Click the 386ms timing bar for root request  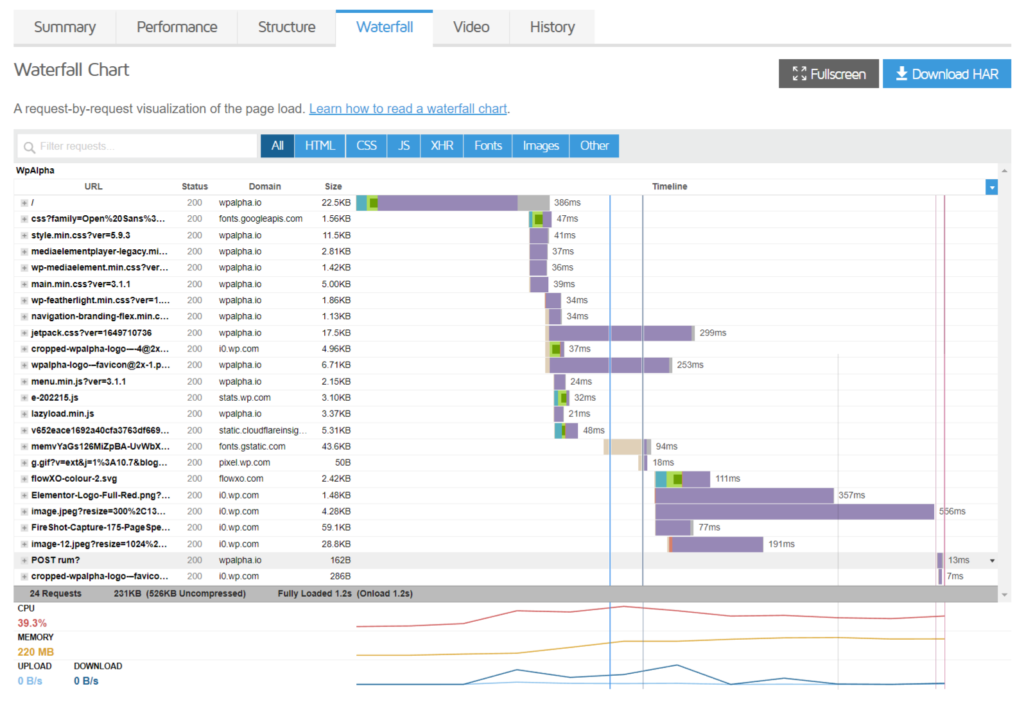453,203
